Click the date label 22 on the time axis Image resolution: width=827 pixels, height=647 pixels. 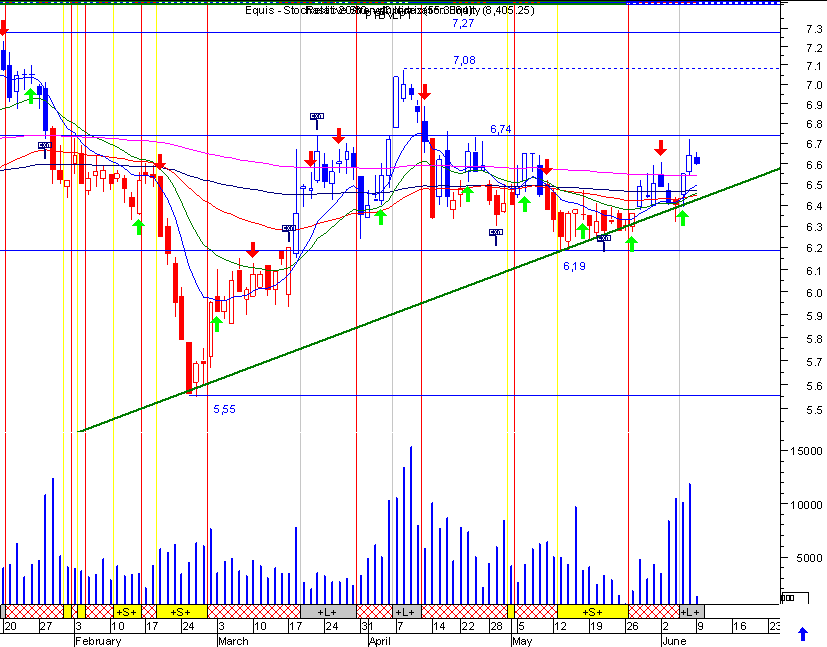tap(468, 626)
